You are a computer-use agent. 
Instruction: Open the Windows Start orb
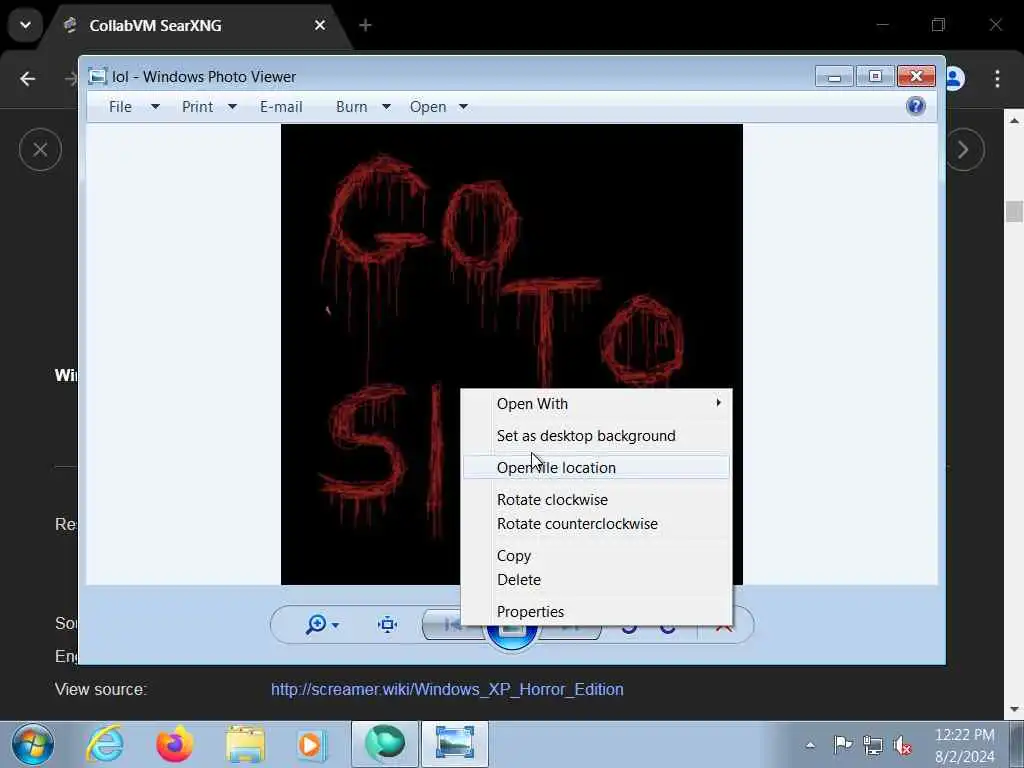tap(33, 744)
